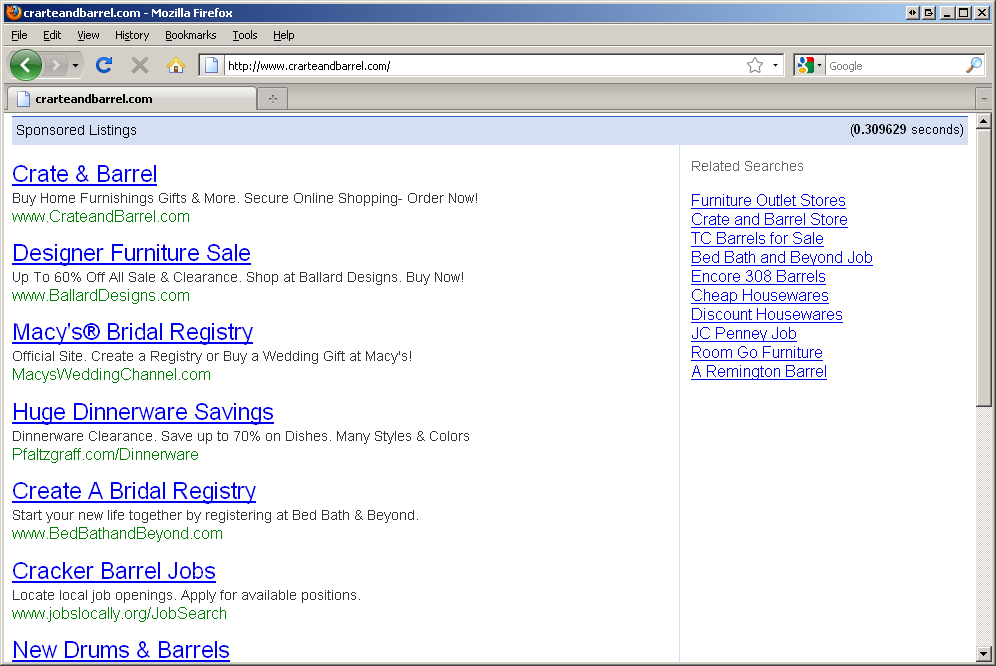The width and height of the screenshot is (996, 666).
Task: Focus the Google search box
Action: pyautogui.click(x=894, y=65)
